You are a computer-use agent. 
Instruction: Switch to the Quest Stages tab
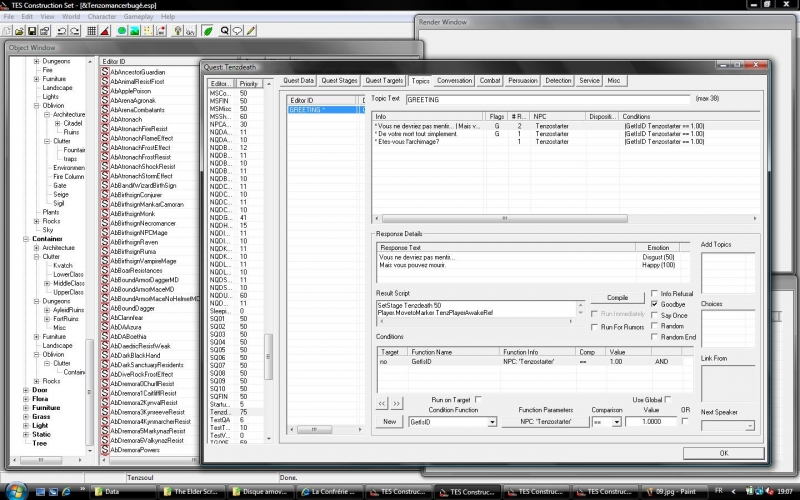click(339, 81)
